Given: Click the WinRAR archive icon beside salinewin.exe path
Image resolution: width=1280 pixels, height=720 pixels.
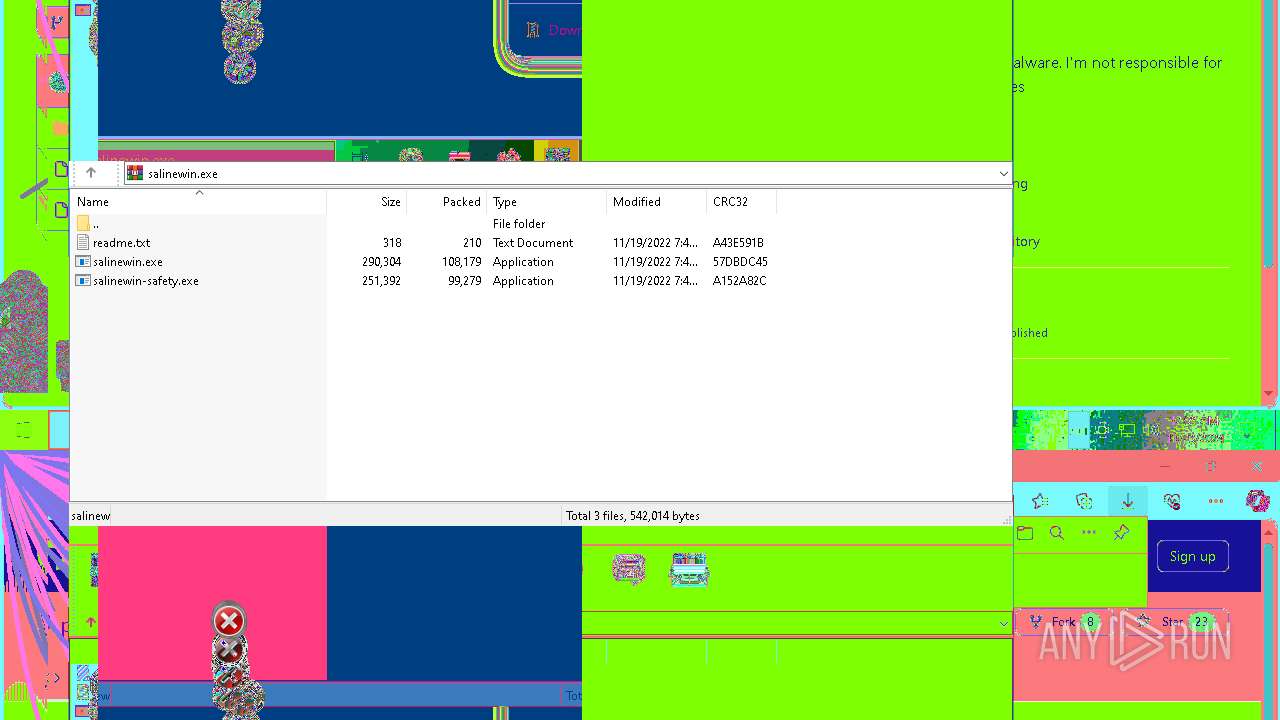Looking at the screenshot, I should (x=135, y=173).
